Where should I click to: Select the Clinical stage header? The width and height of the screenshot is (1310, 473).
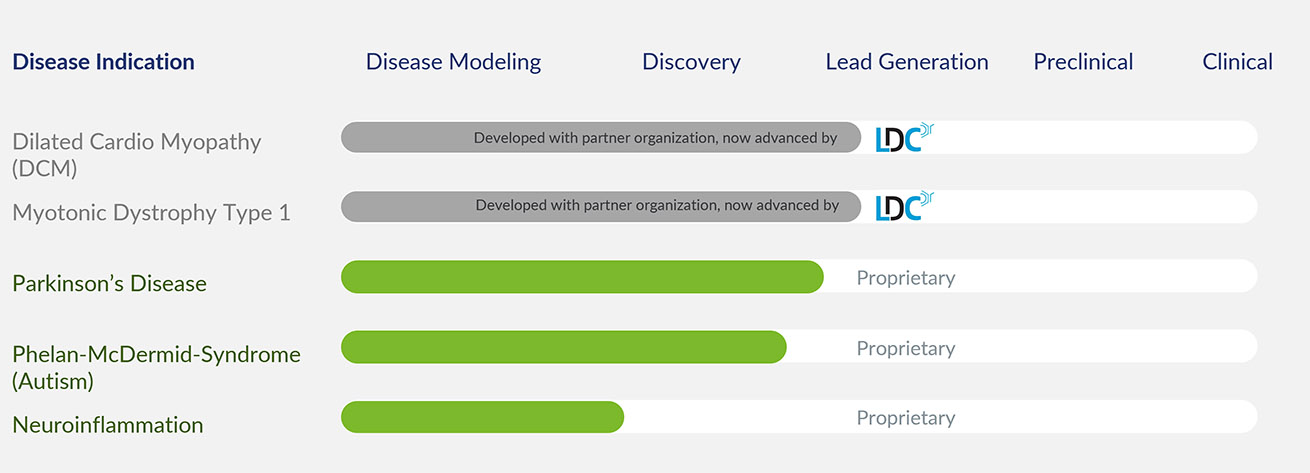coord(1237,62)
